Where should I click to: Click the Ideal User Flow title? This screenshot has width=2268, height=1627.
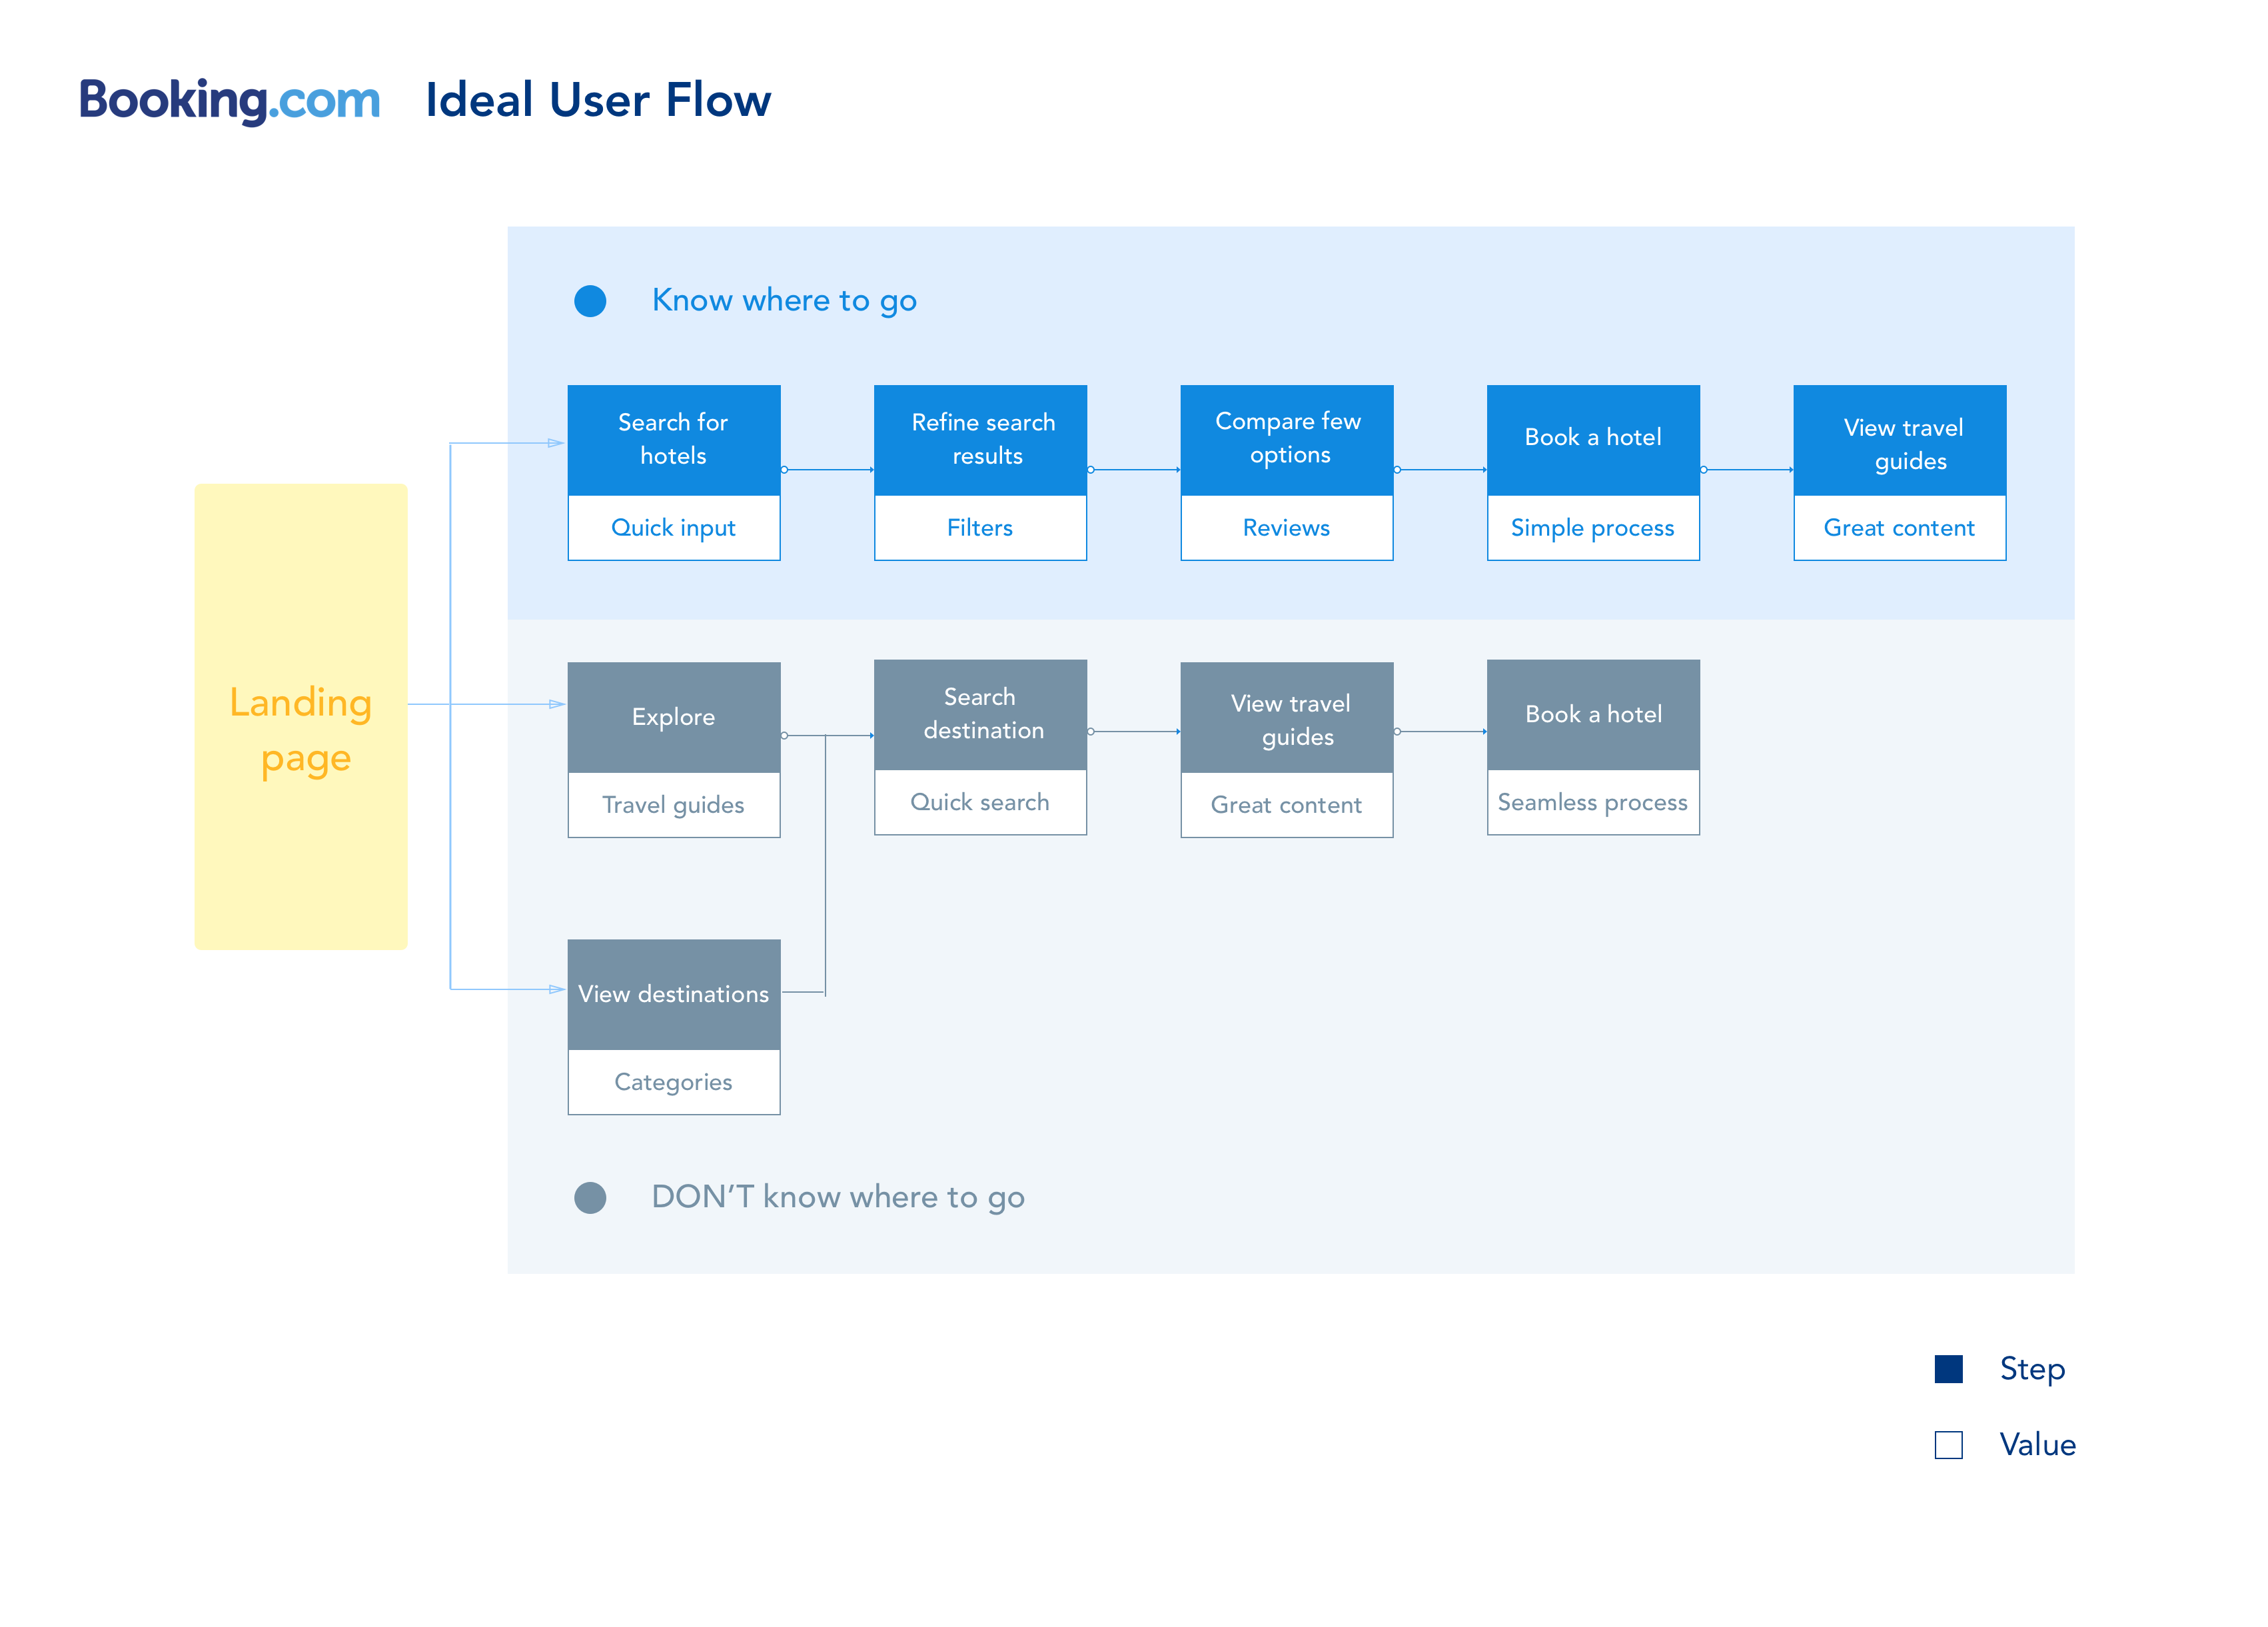click(598, 100)
